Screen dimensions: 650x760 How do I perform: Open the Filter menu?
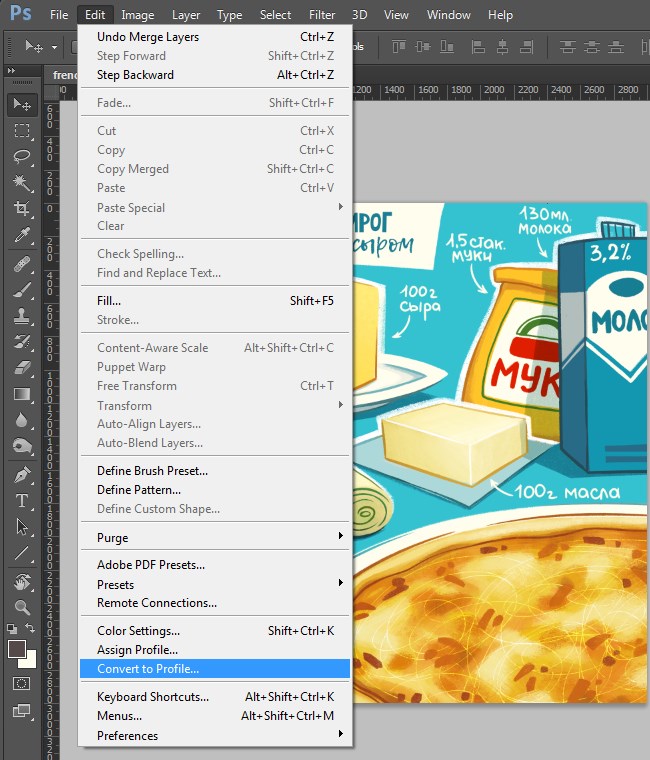pyautogui.click(x=322, y=15)
